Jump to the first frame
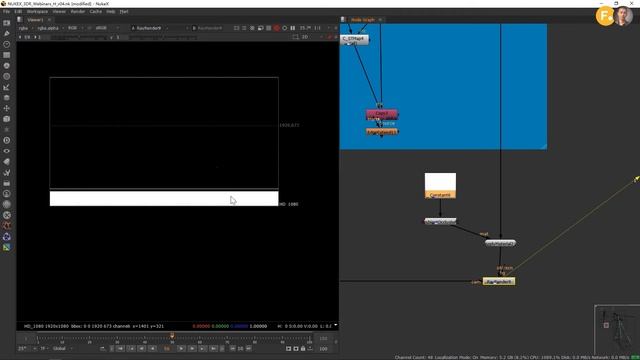The height and width of the screenshot is (360, 640). [121, 349]
